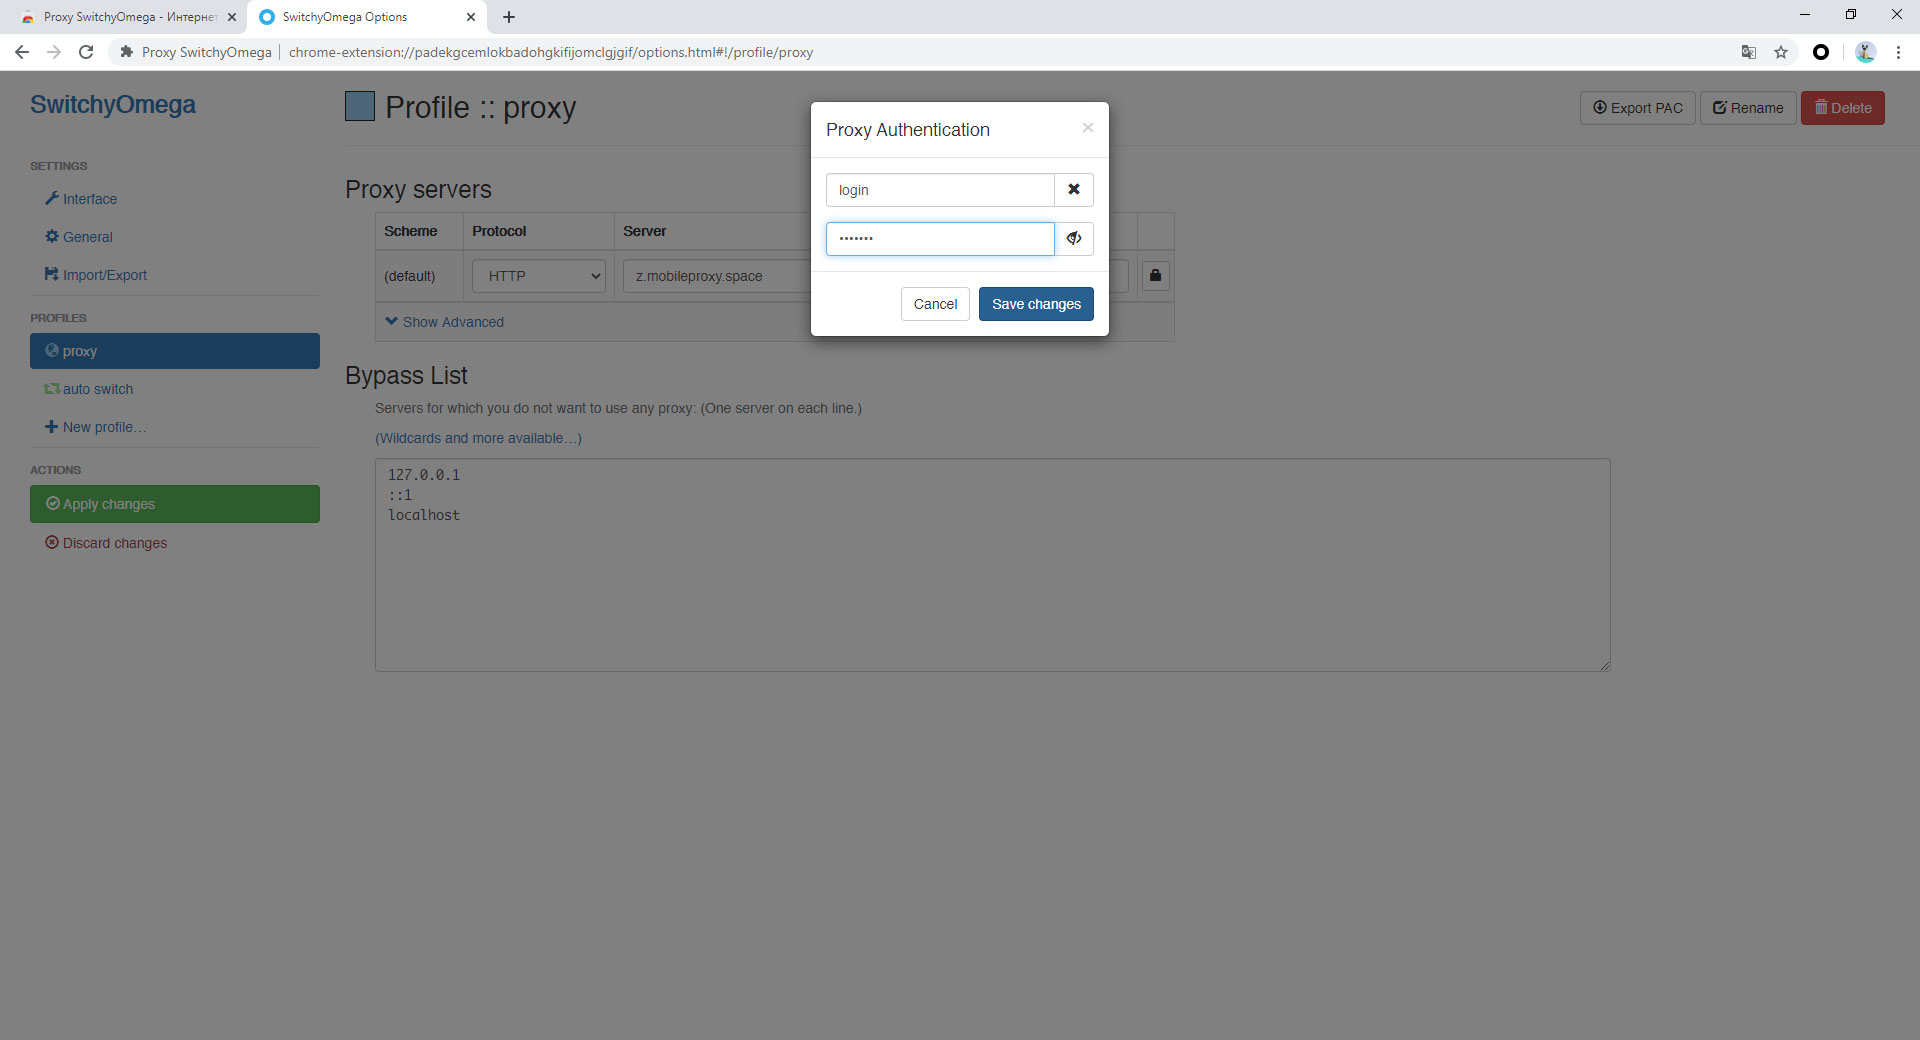Show the password using the eye toggle
The height and width of the screenshot is (1040, 1920).
[x=1074, y=238]
